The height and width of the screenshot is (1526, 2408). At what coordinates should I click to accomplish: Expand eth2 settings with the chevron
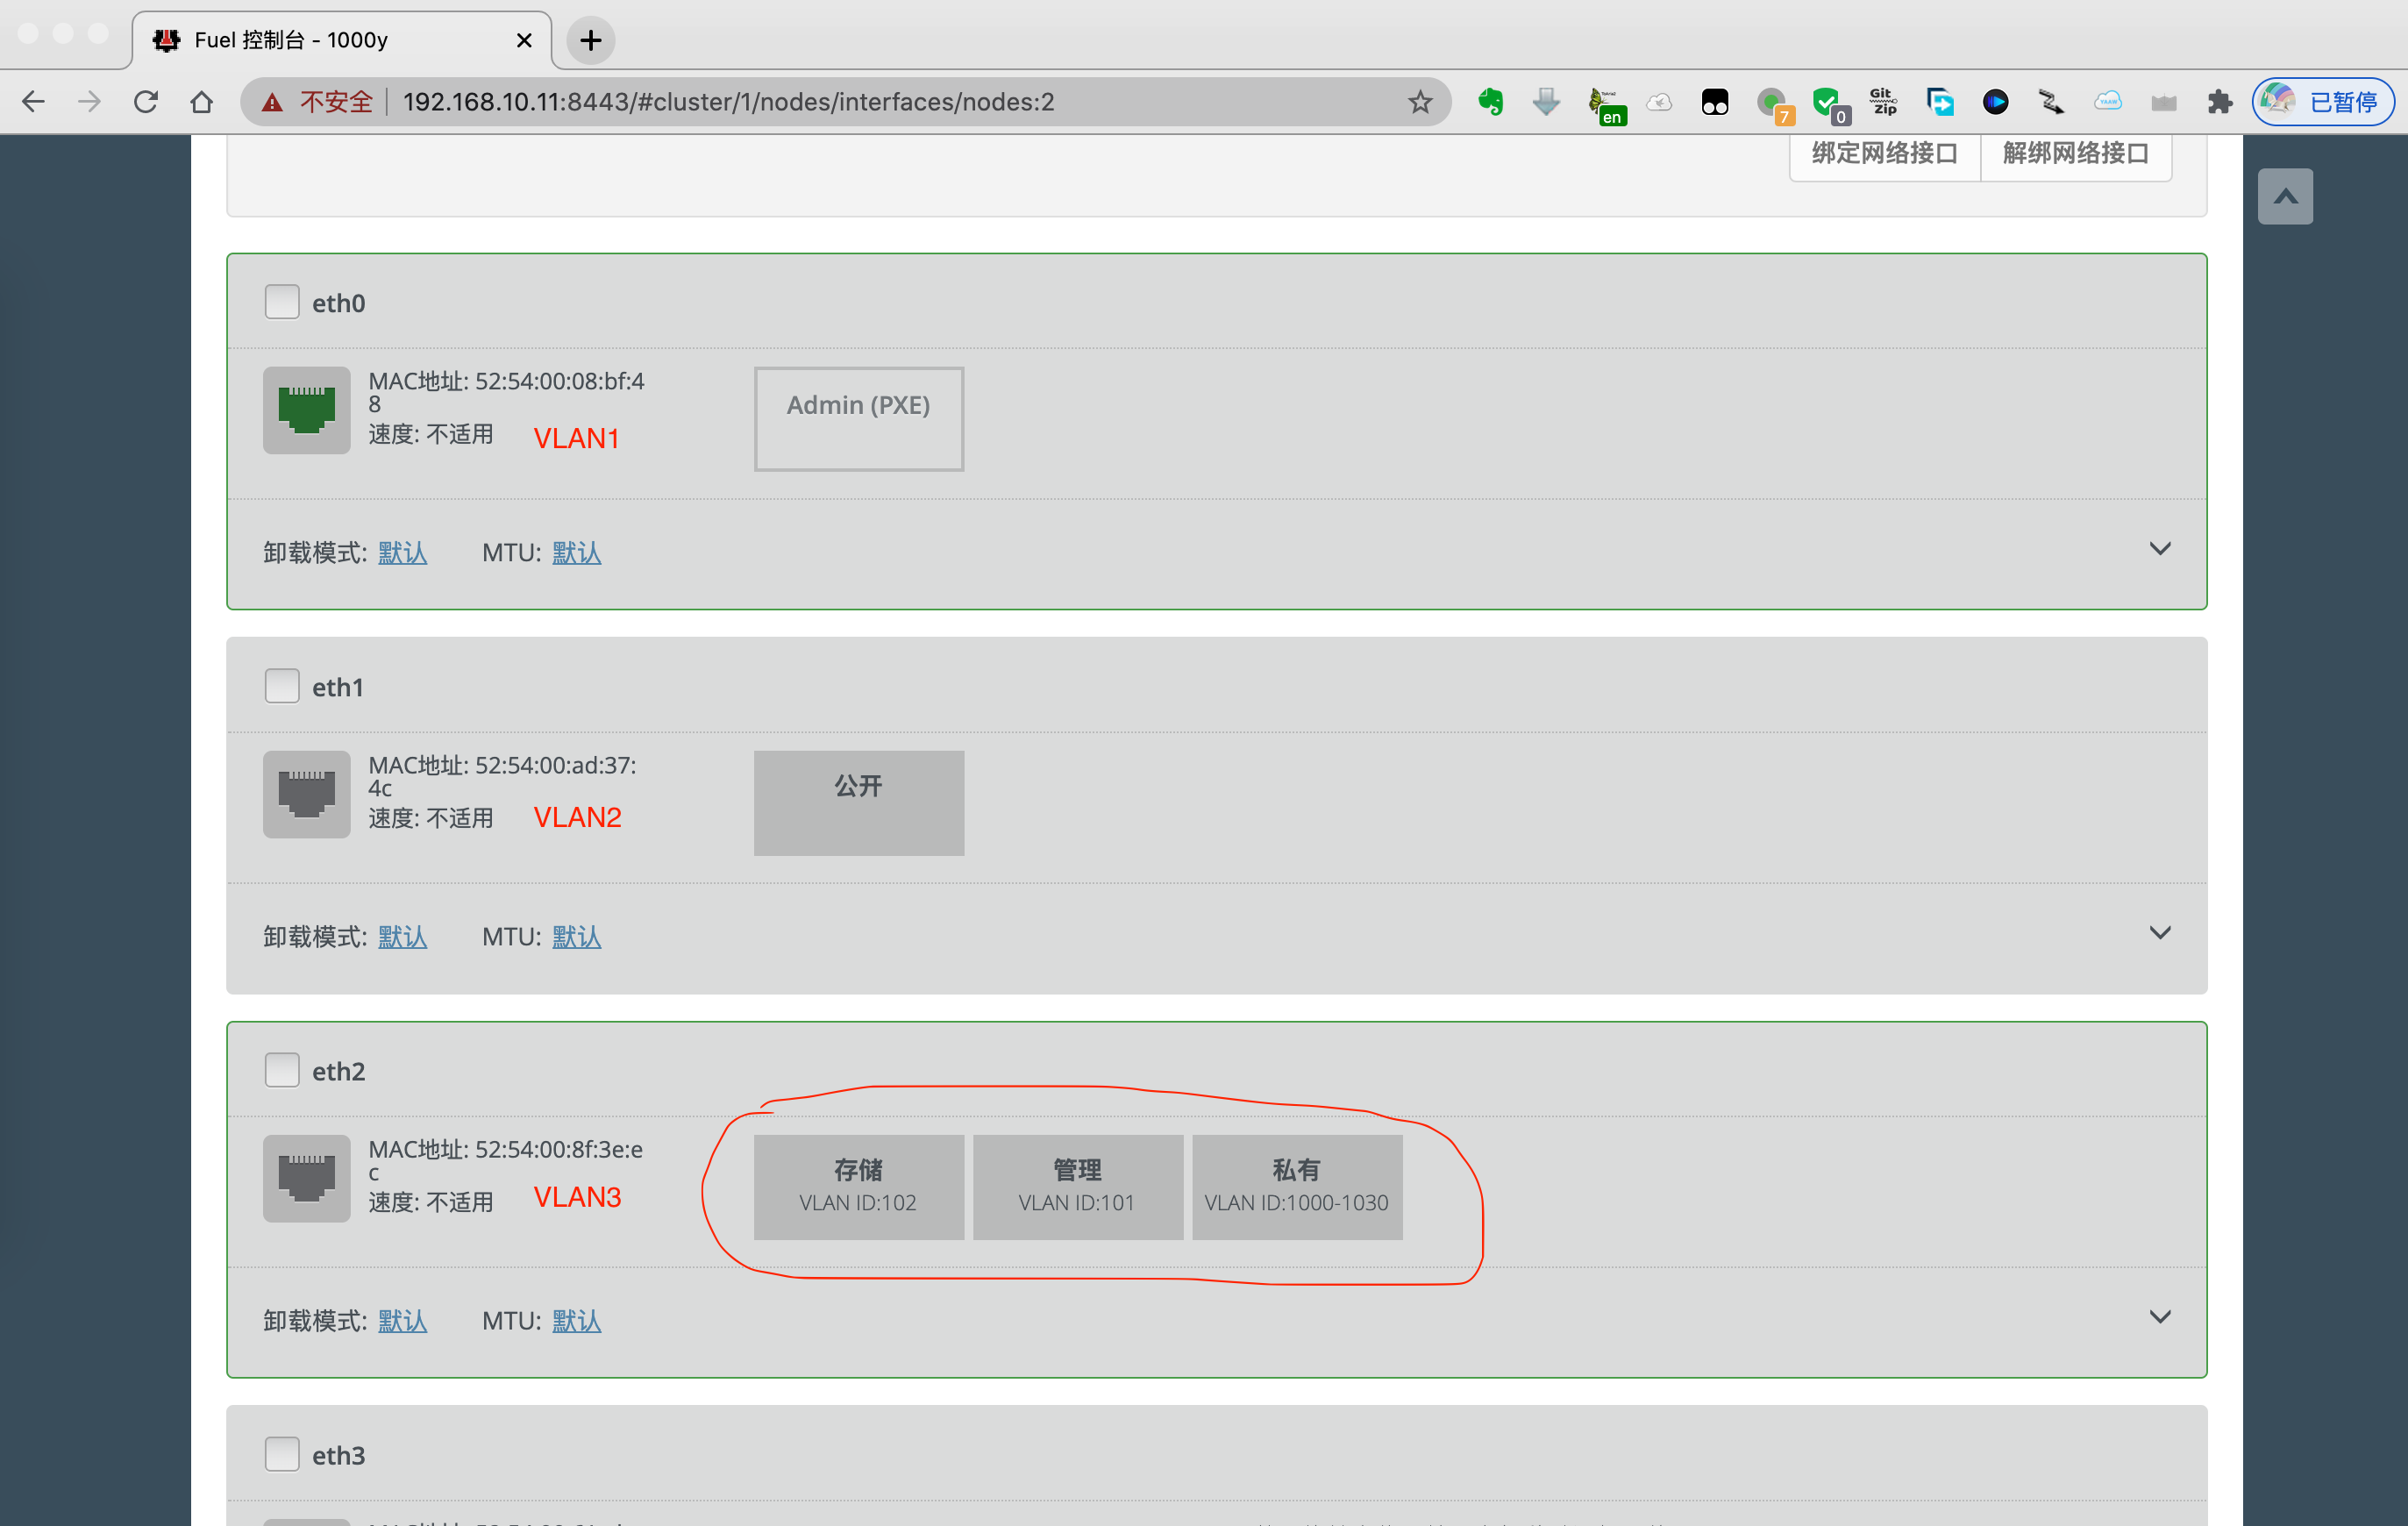2160,1317
